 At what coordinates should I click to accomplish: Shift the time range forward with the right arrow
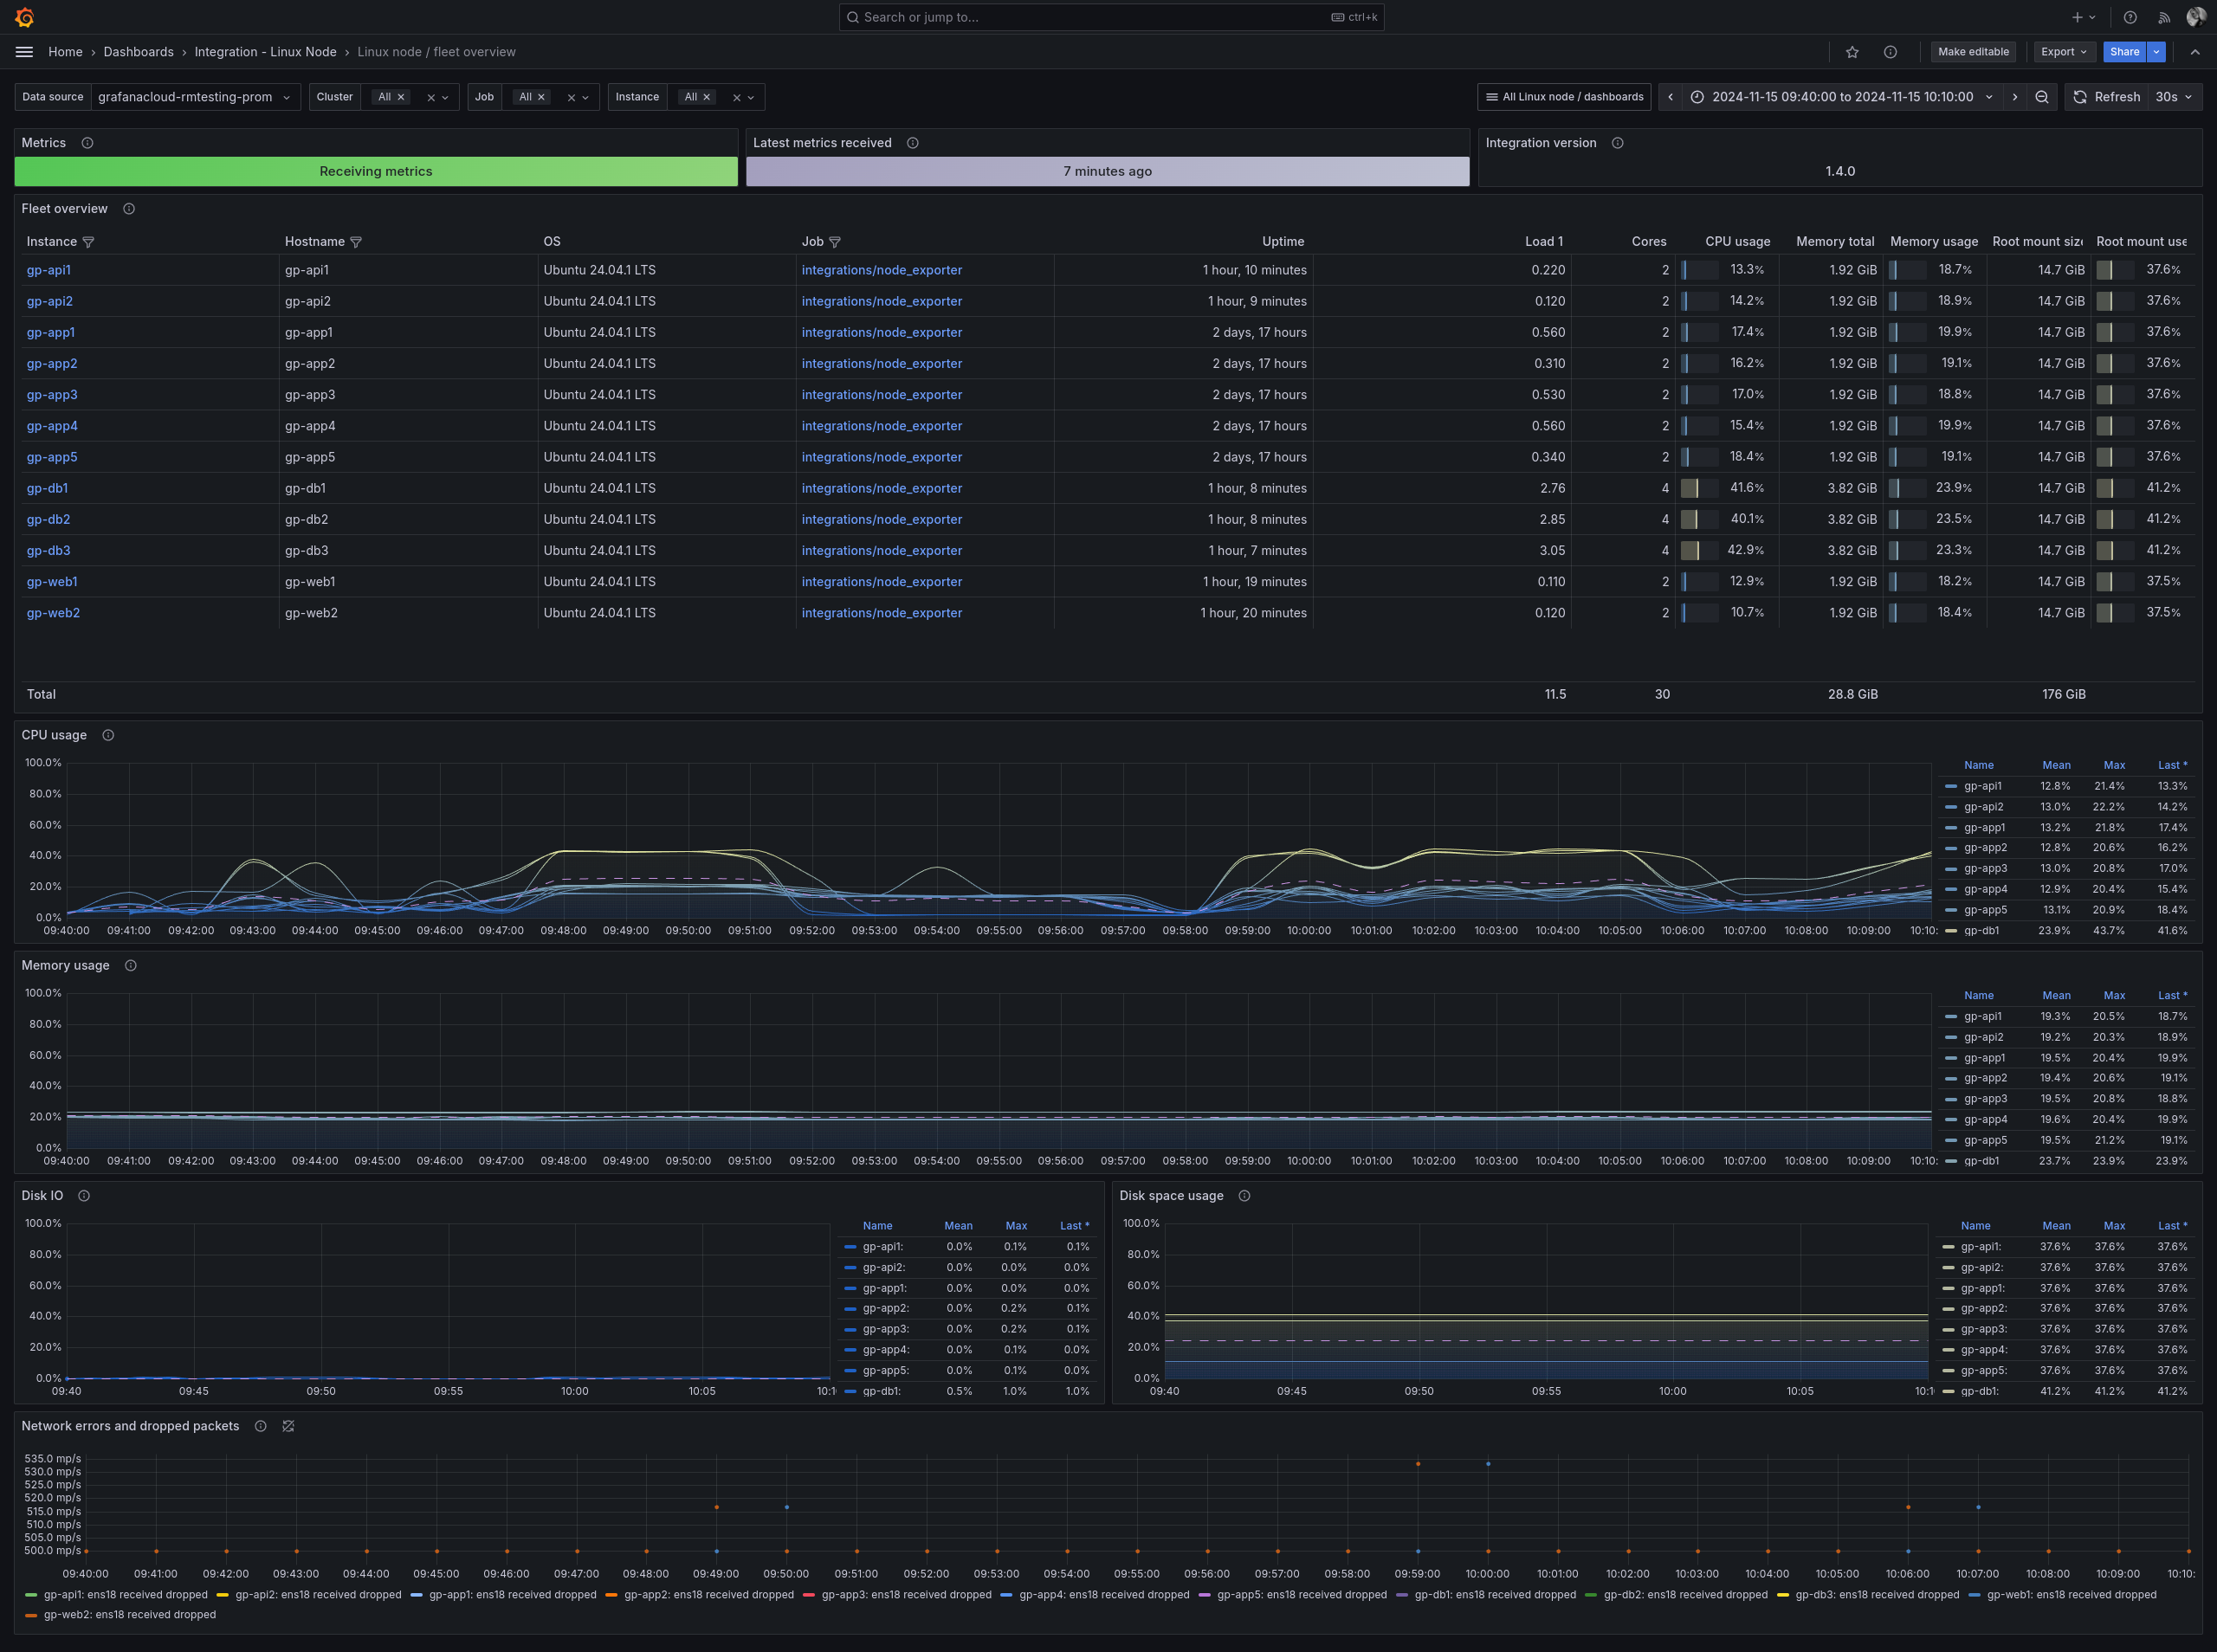click(x=2015, y=97)
